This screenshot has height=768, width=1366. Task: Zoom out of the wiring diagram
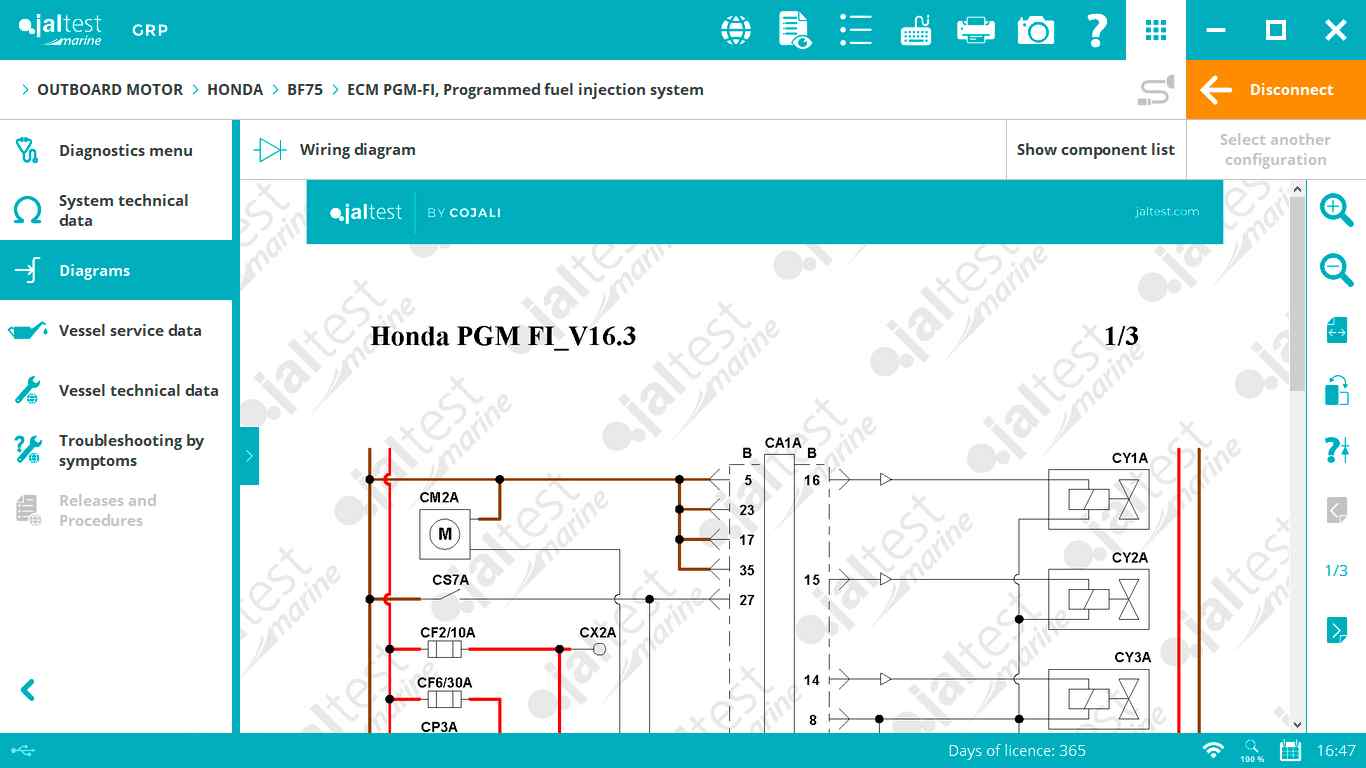[x=1336, y=270]
